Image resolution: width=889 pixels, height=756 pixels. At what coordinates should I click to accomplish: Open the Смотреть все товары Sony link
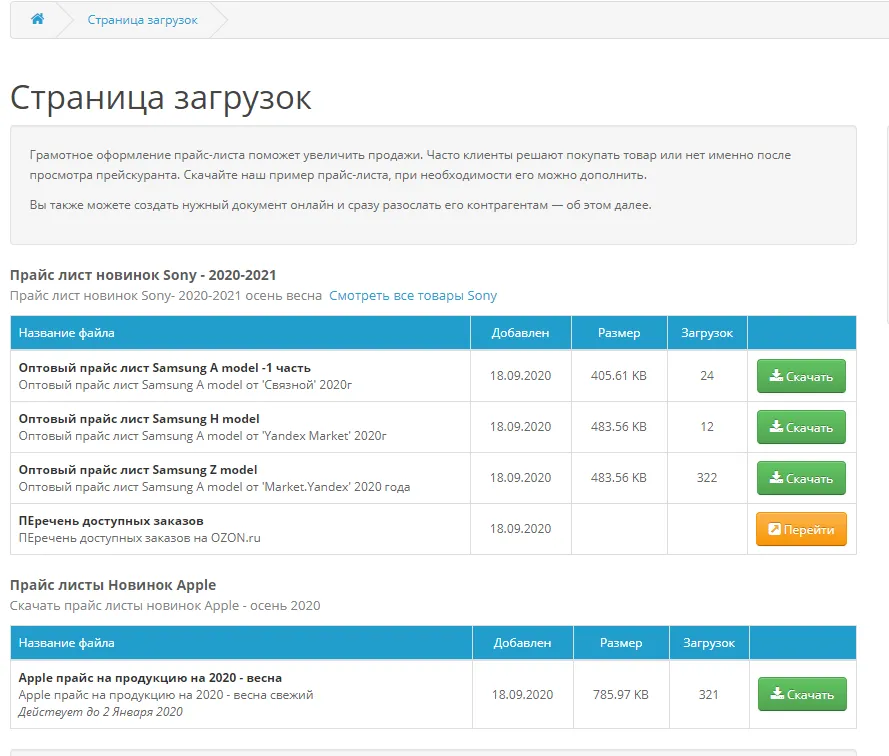pos(412,295)
